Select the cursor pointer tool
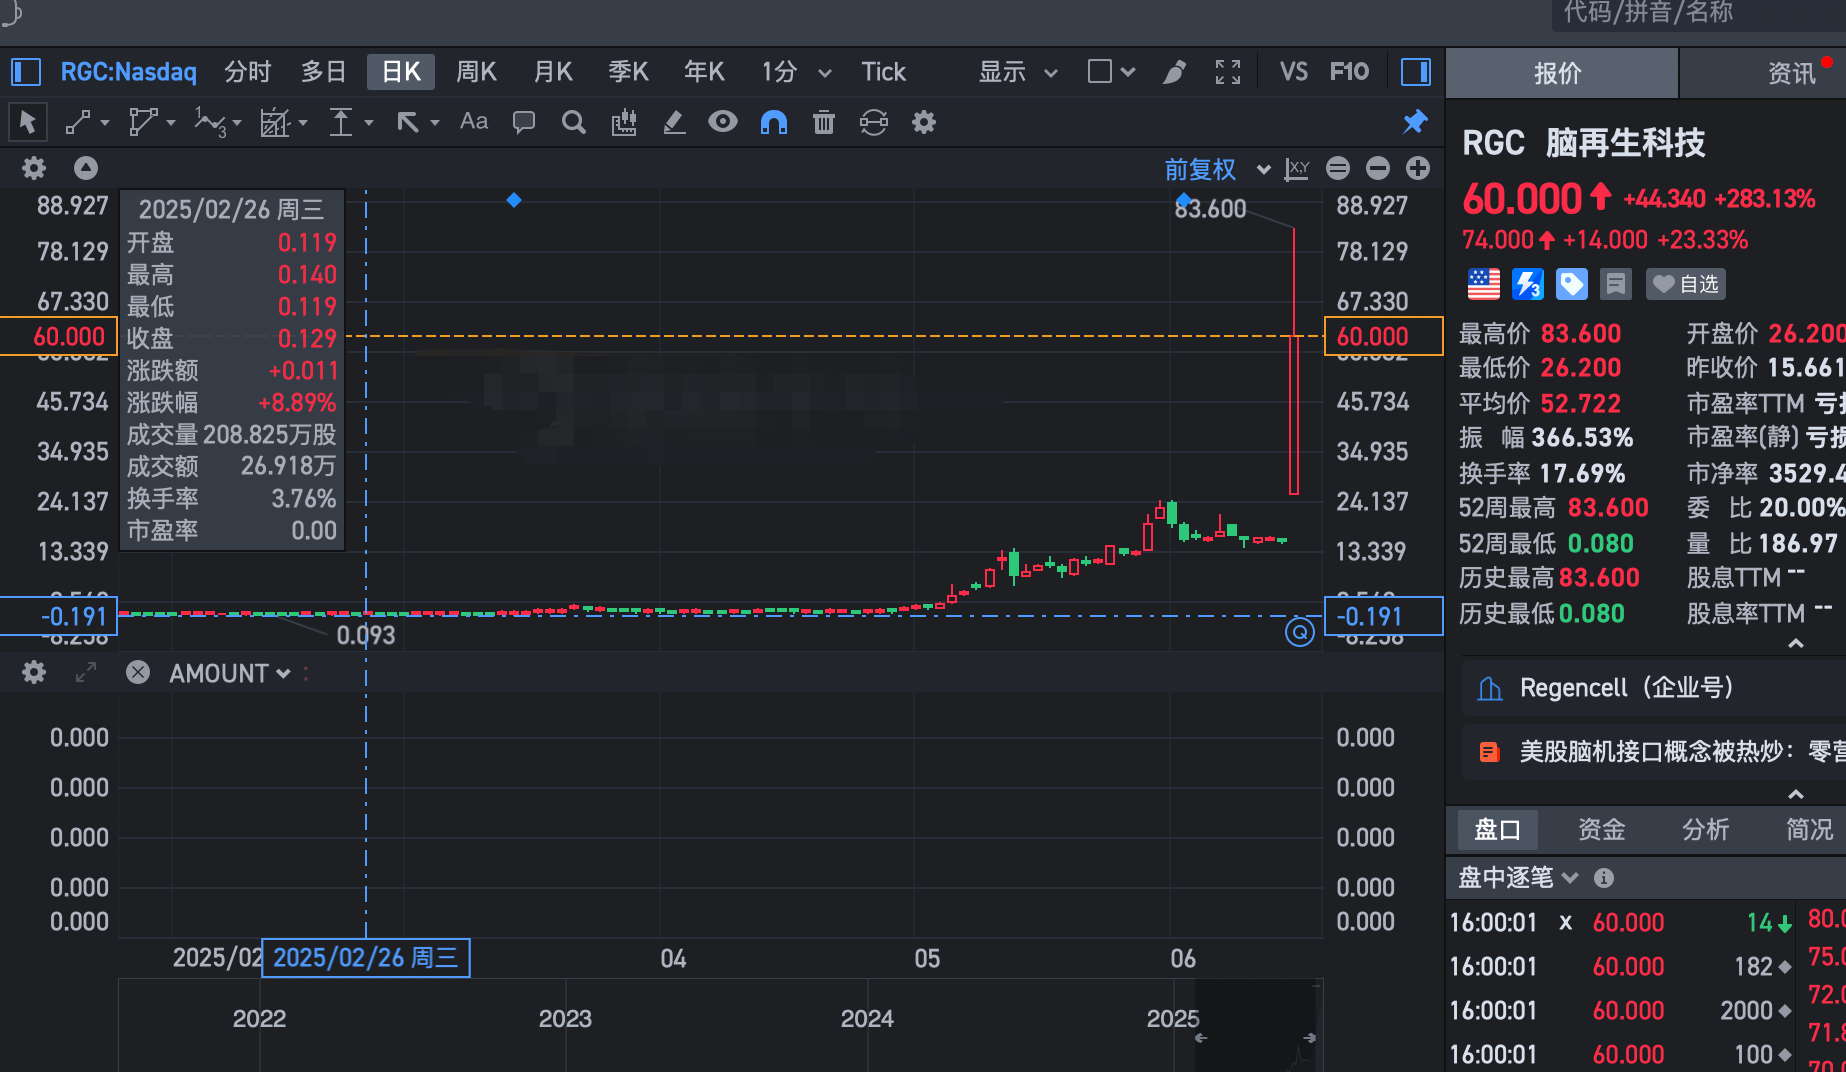The image size is (1846, 1072). tap(27, 122)
